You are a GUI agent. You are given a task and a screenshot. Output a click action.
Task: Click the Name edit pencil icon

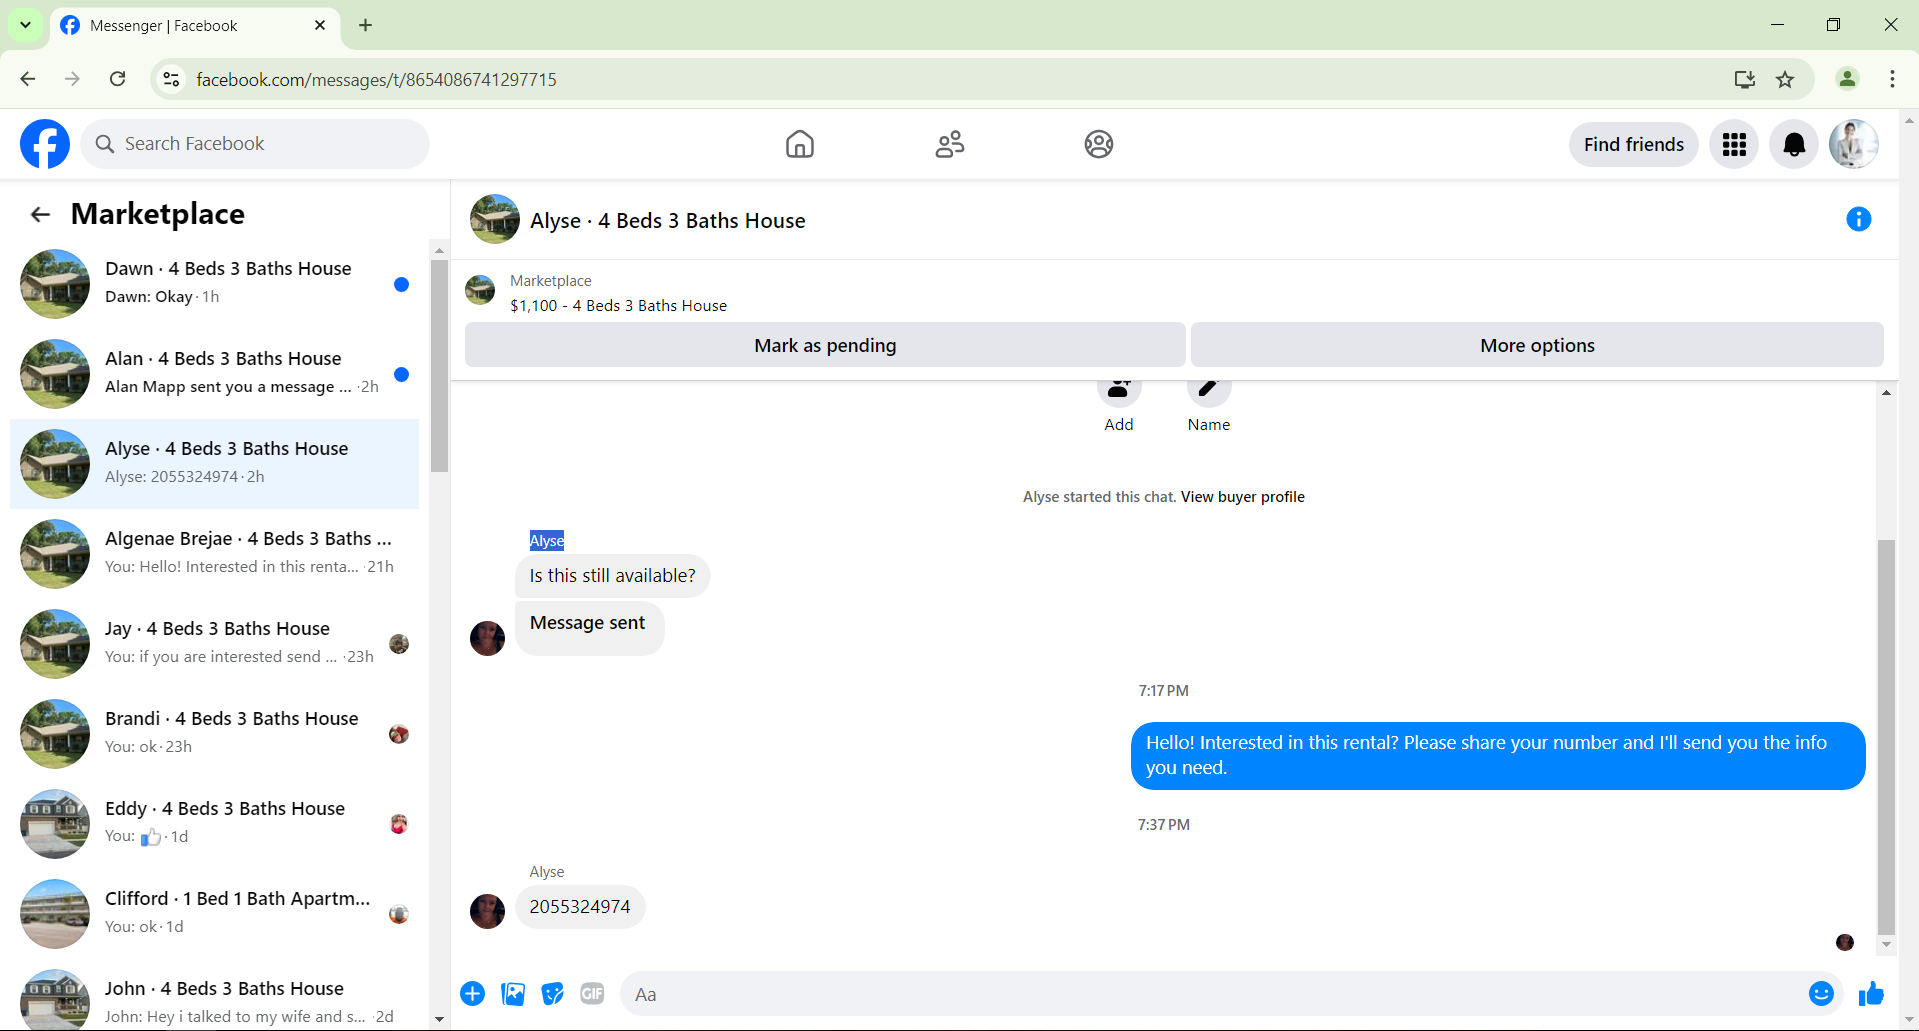(1209, 392)
